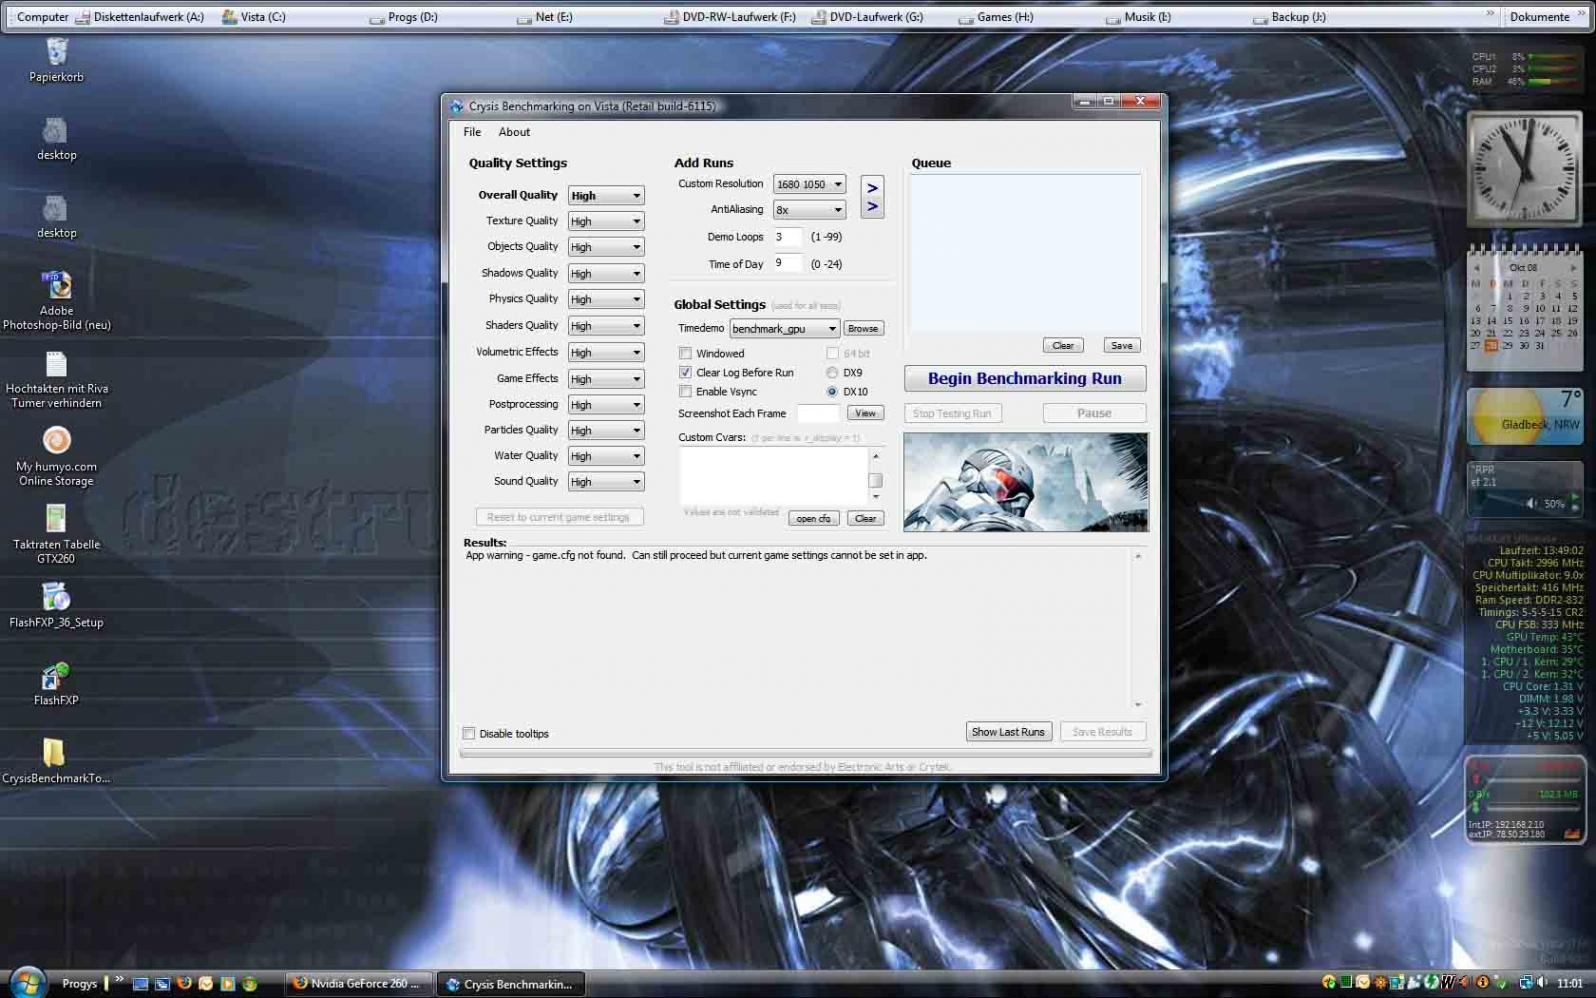This screenshot has width=1596, height=998.
Task: Click Show Last Runs button
Action: (x=1008, y=732)
